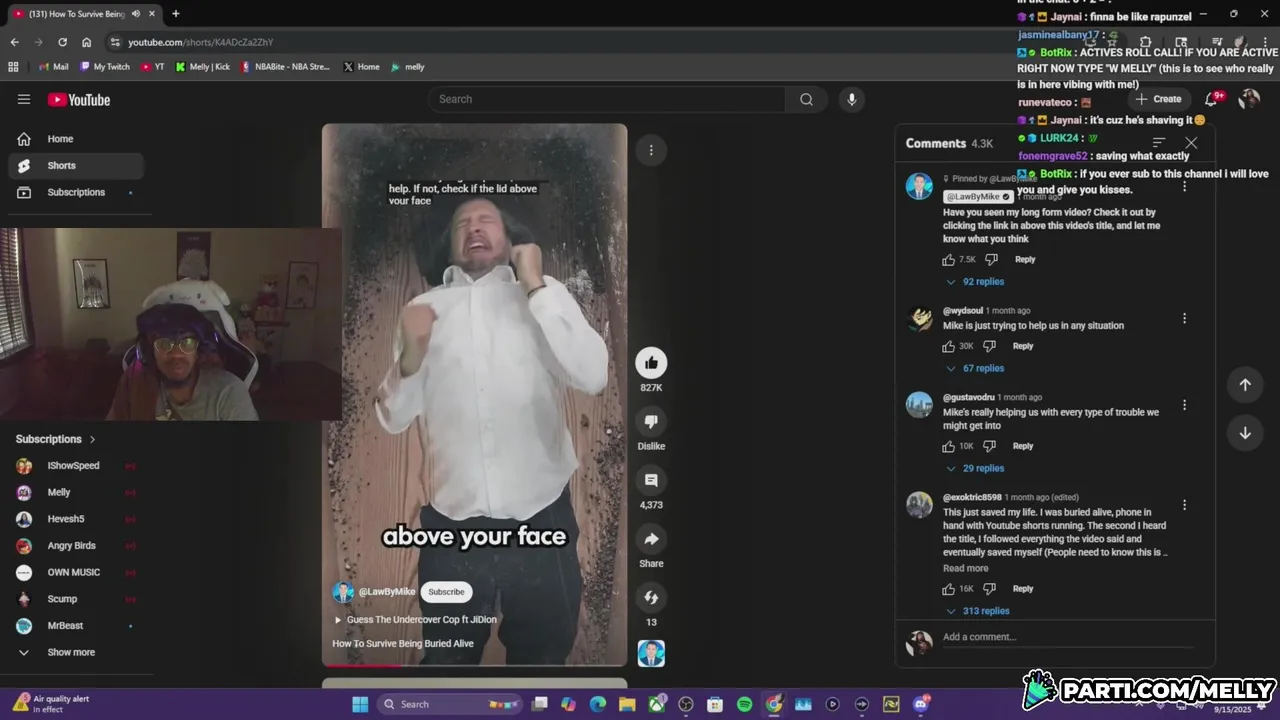Reply to the @gustavodru comment
The height and width of the screenshot is (720, 1280).
point(1022,446)
